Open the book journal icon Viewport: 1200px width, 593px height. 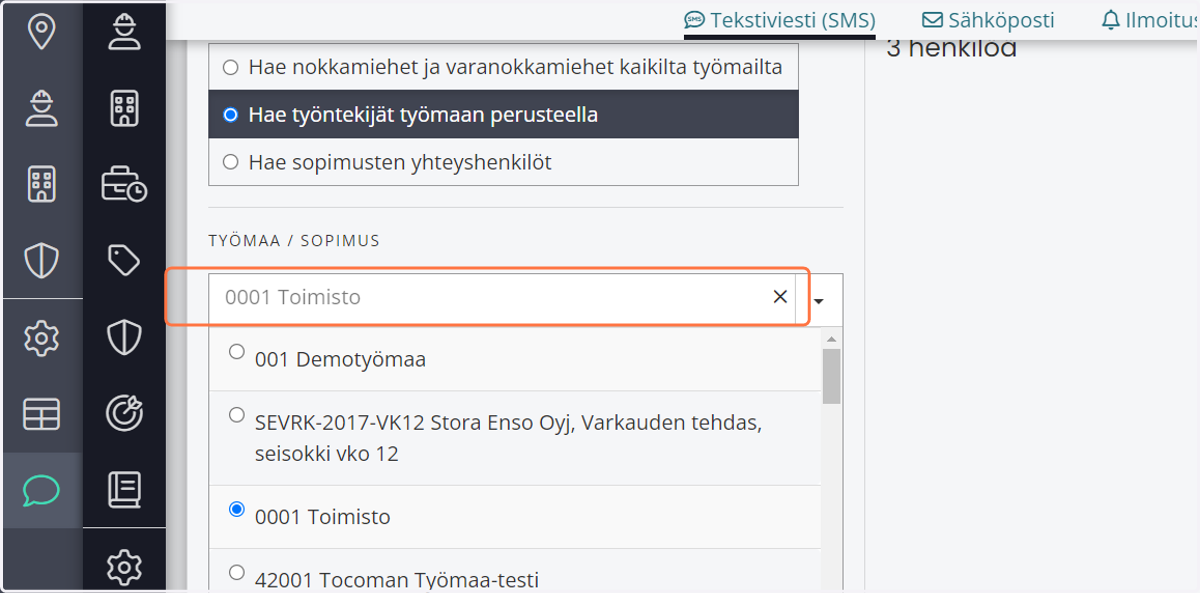click(x=124, y=489)
